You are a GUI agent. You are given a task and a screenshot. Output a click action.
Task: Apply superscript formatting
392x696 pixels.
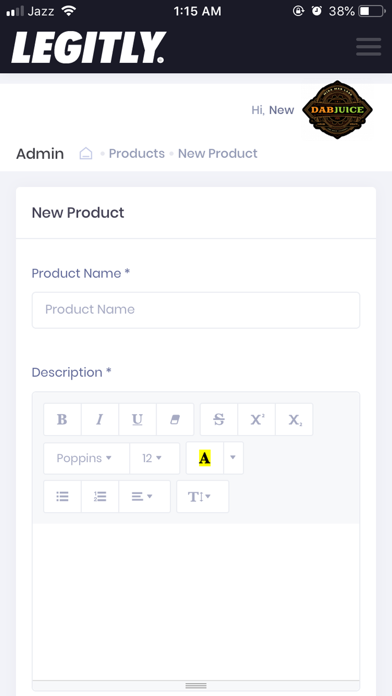coord(257,419)
